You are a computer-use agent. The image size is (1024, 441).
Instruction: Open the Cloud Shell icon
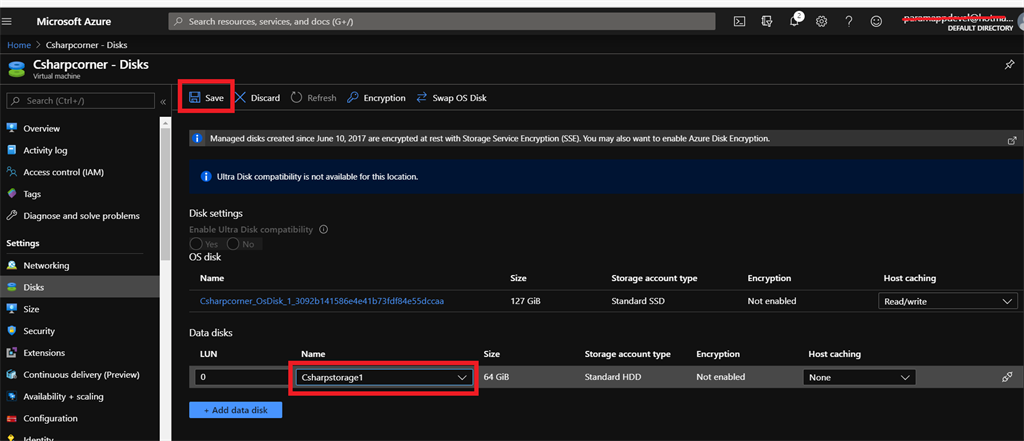[739, 22]
